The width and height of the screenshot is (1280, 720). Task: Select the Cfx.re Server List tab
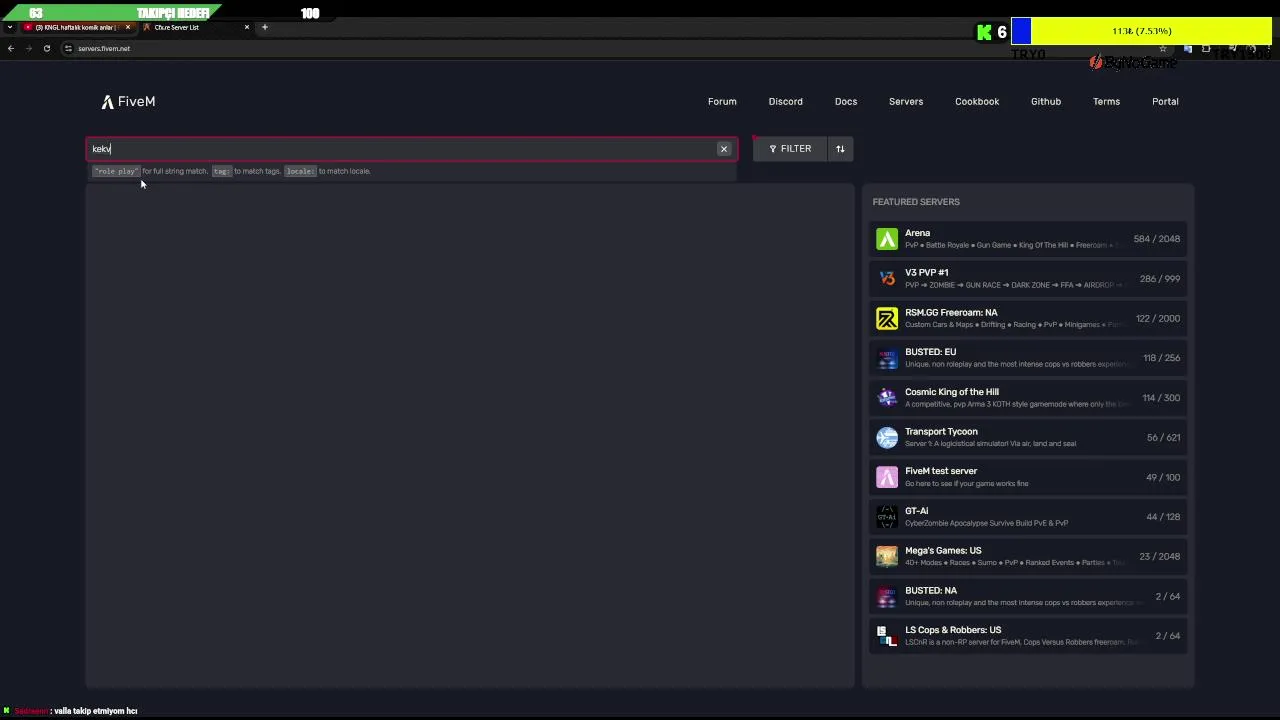[x=197, y=27]
